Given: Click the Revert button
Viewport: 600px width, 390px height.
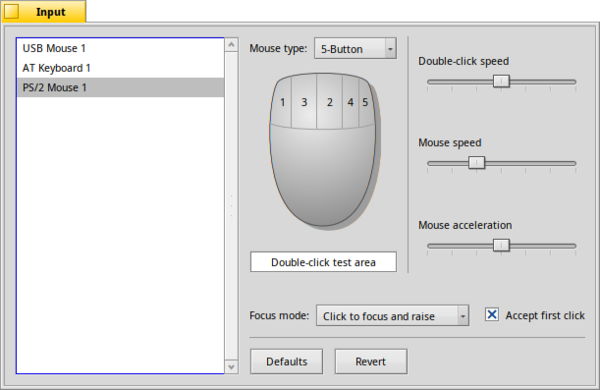Looking at the screenshot, I should pos(371,361).
